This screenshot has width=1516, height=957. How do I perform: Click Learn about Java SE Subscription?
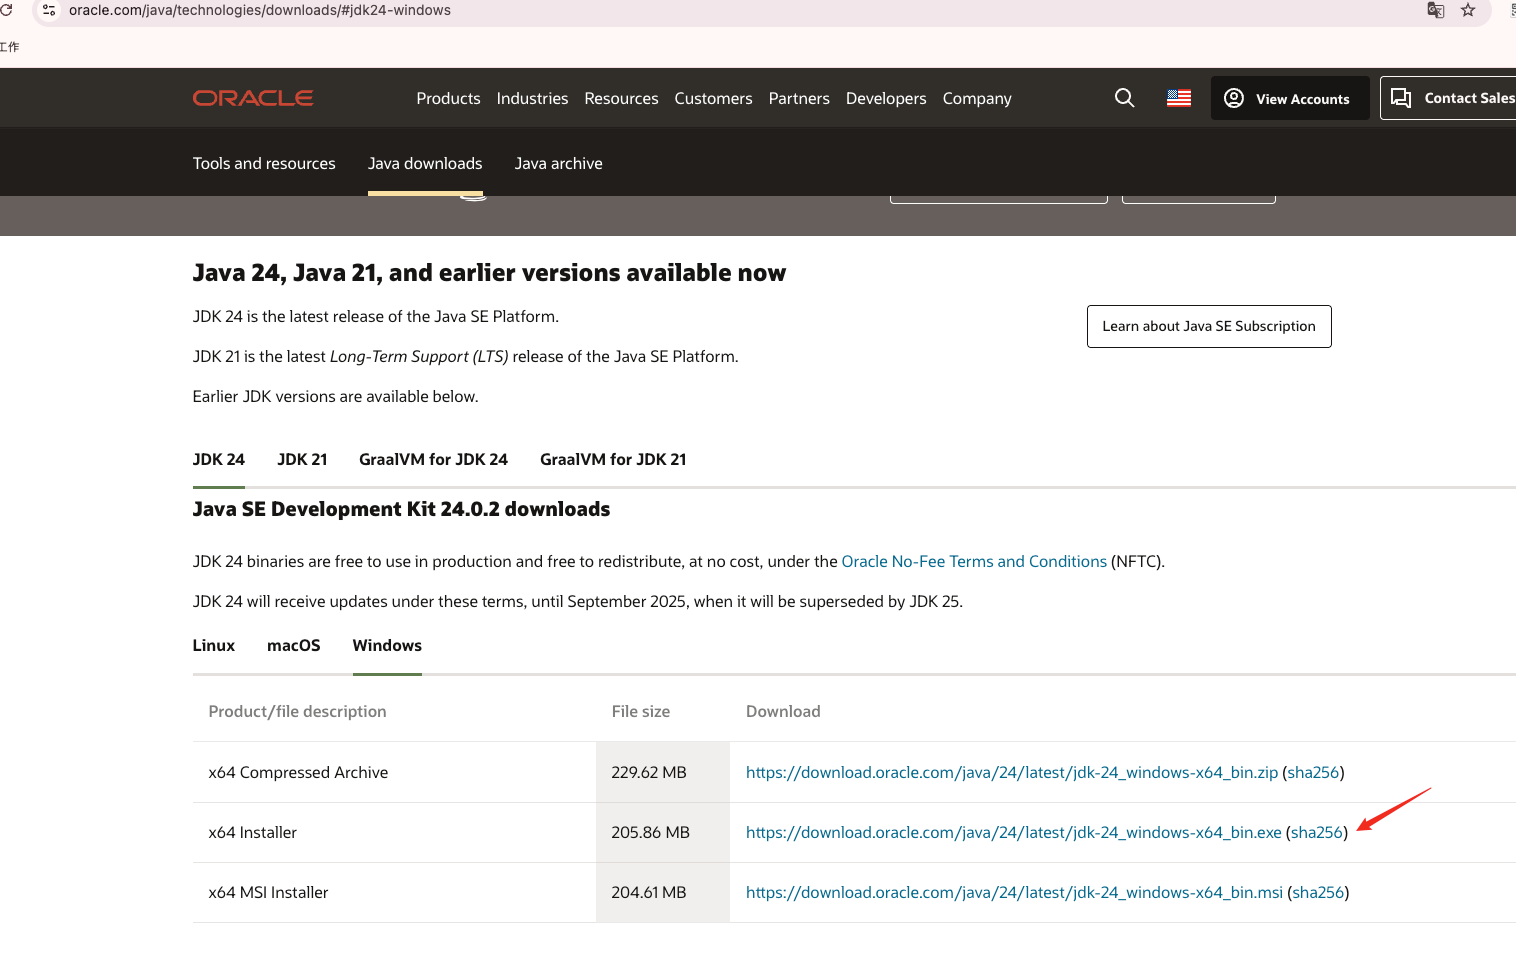[x=1209, y=326]
